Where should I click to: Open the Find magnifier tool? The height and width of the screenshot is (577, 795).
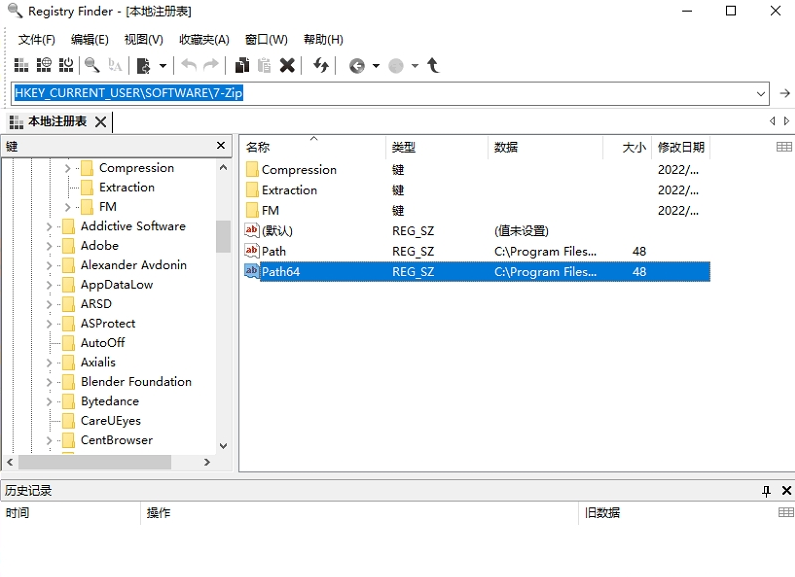pyautogui.click(x=92, y=65)
